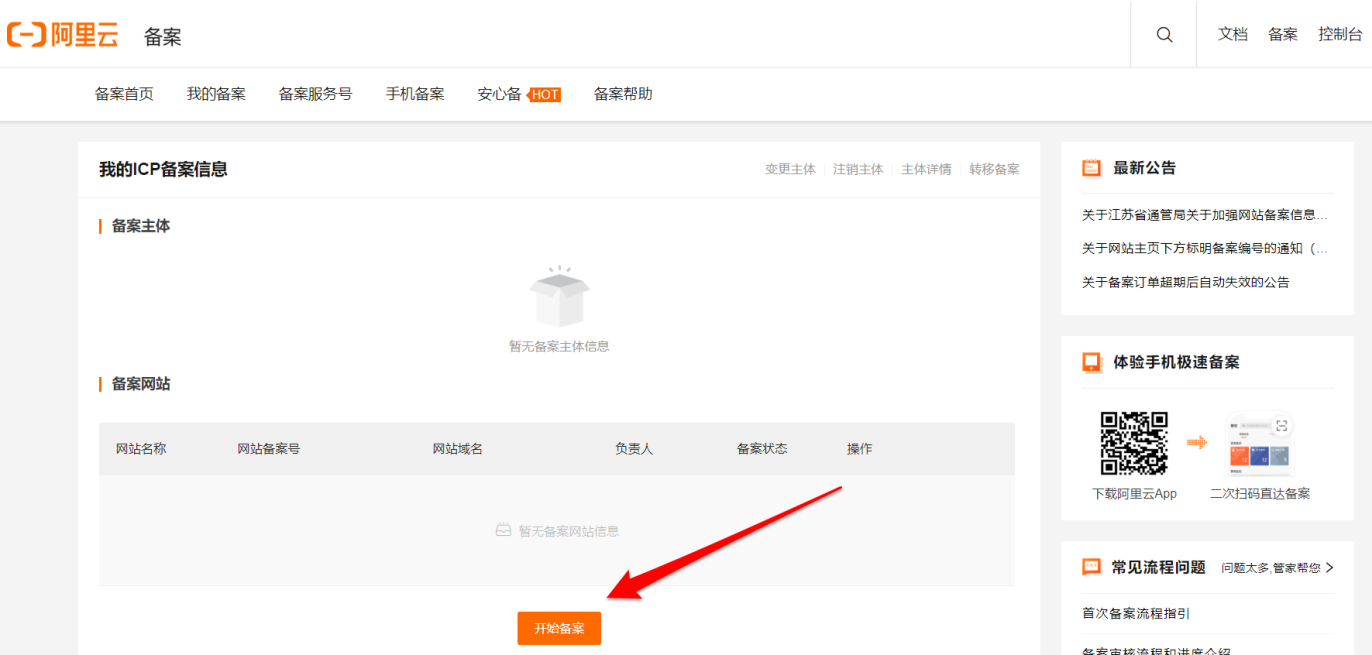
Task: Go to 控制台 console link
Action: pyautogui.click(x=1340, y=34)
